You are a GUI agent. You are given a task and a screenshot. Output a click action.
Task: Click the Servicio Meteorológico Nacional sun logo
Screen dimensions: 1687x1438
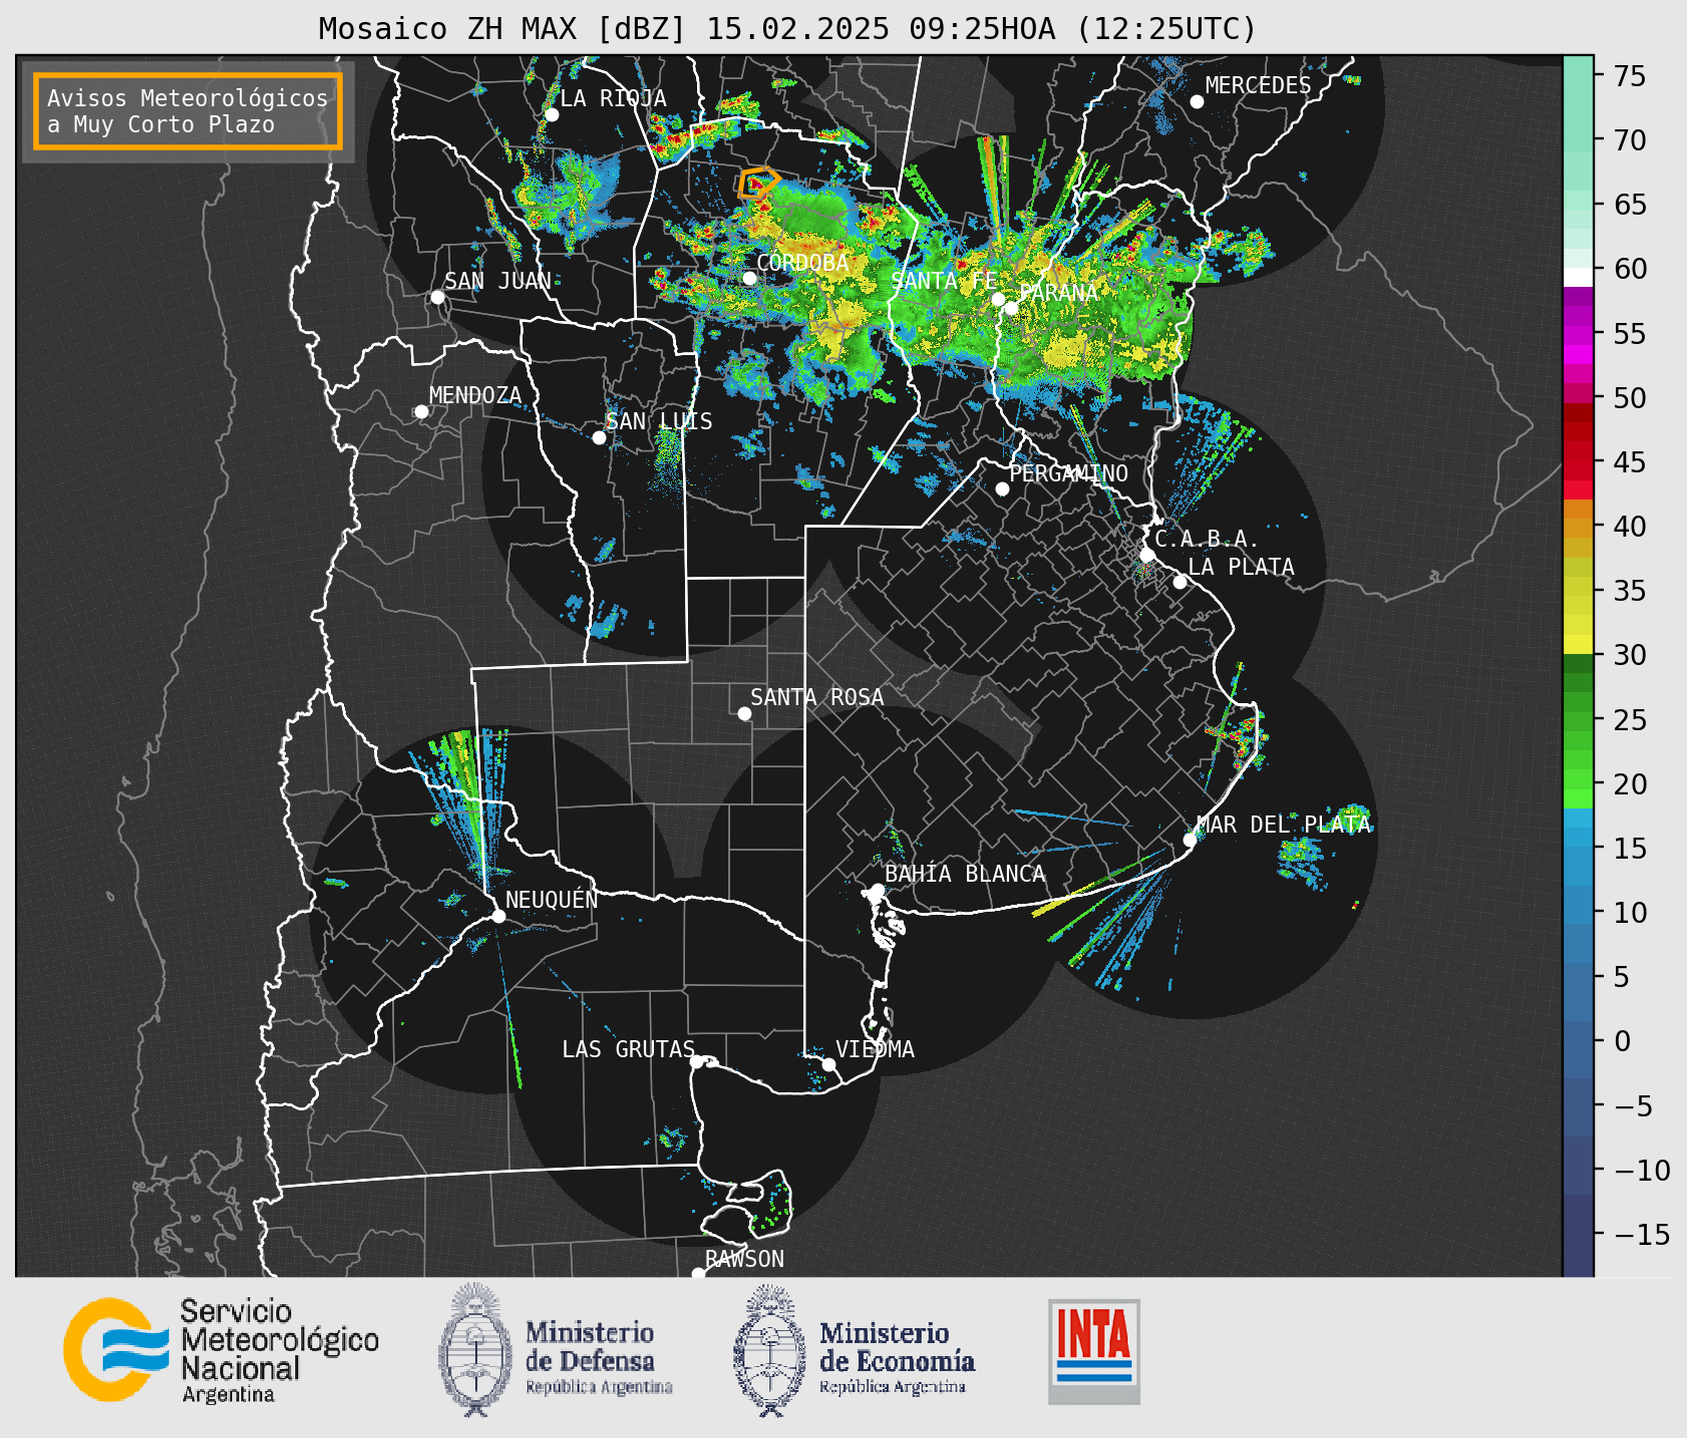pyautogui.click(x=116, y=1349)
